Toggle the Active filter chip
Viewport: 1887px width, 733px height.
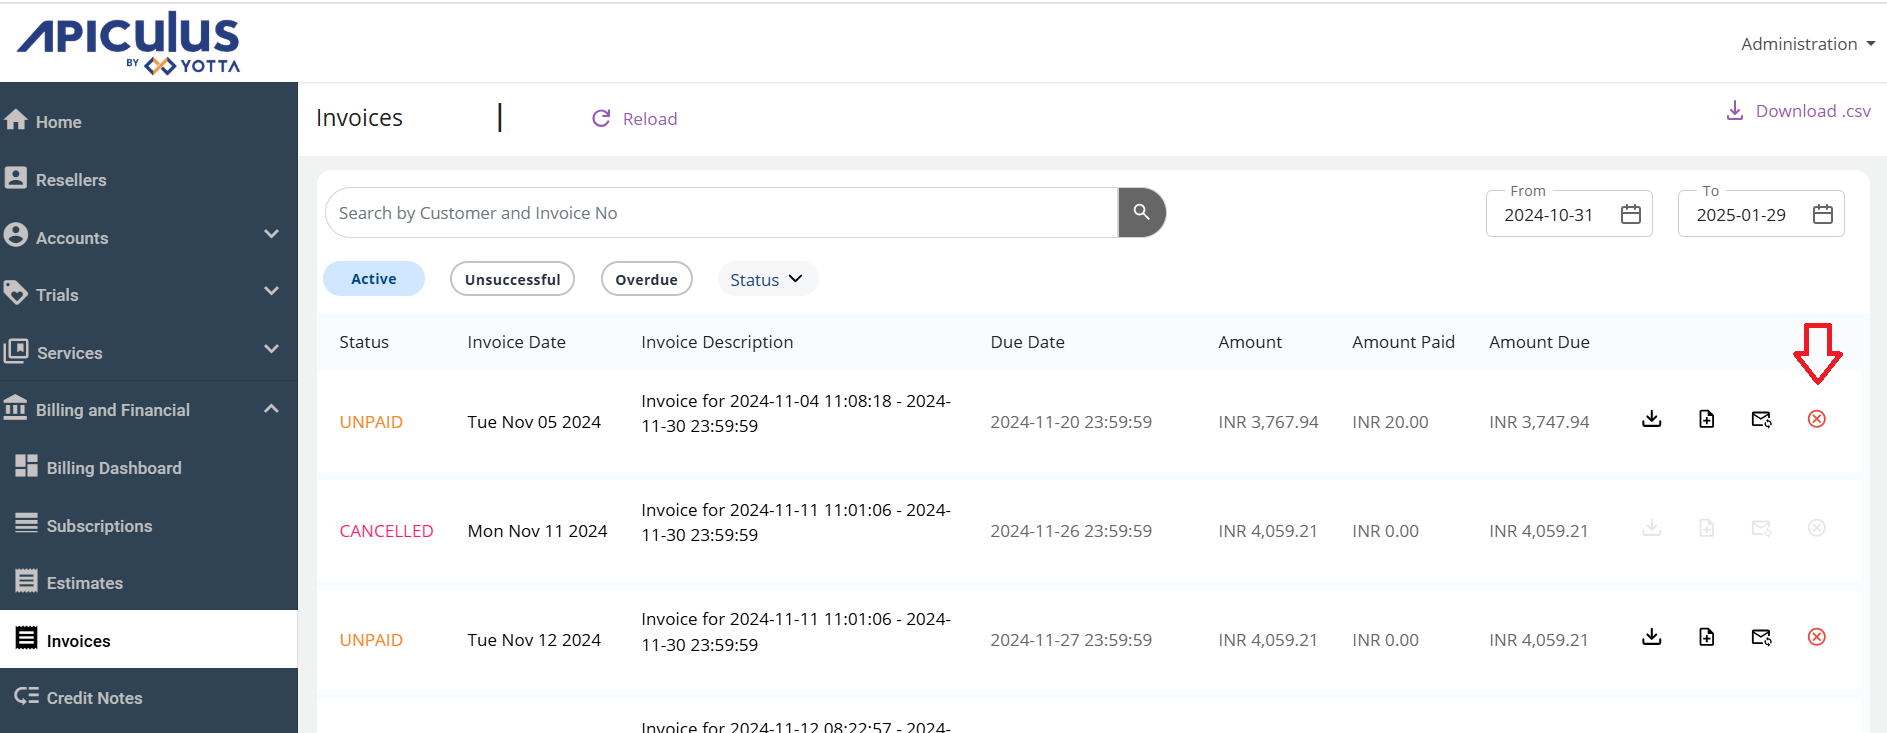(373, 279)
